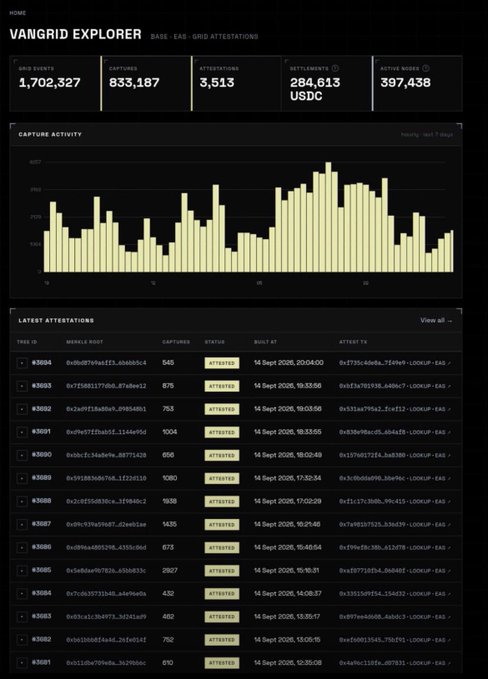
Task: Click the TREE ID column header
Action: (27, 342)
